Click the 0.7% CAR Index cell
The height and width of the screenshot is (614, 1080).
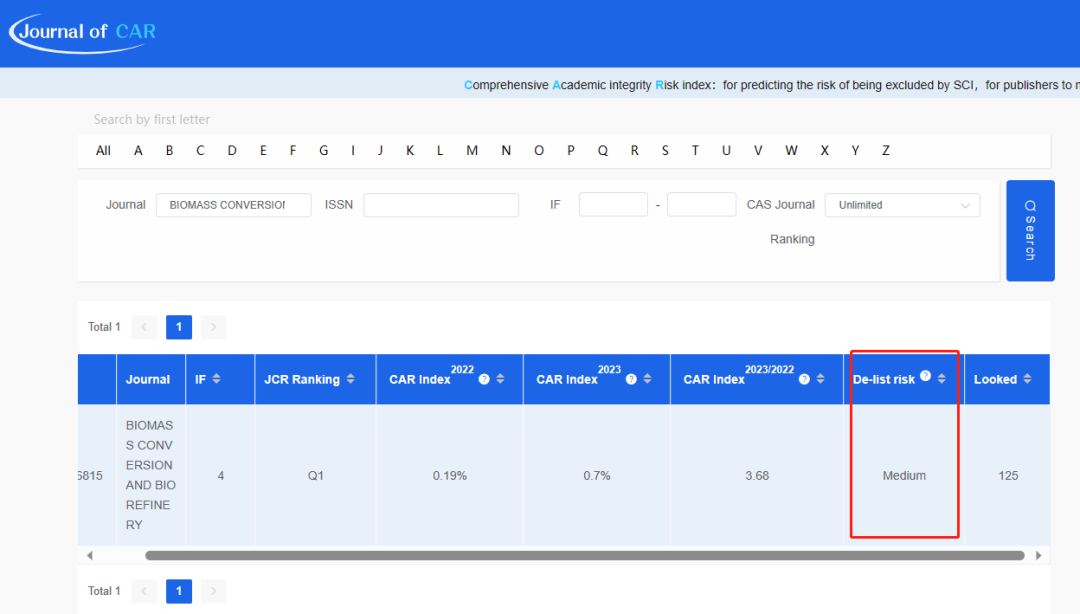(x=596, y=475)
